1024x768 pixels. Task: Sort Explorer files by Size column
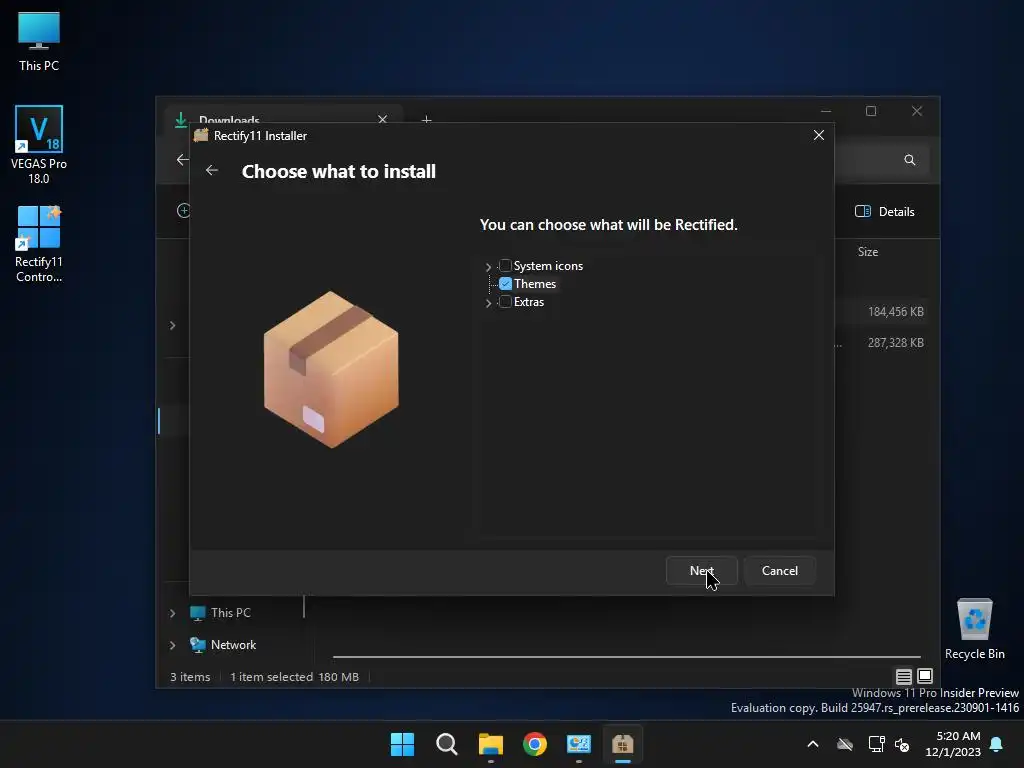(868, 251)
